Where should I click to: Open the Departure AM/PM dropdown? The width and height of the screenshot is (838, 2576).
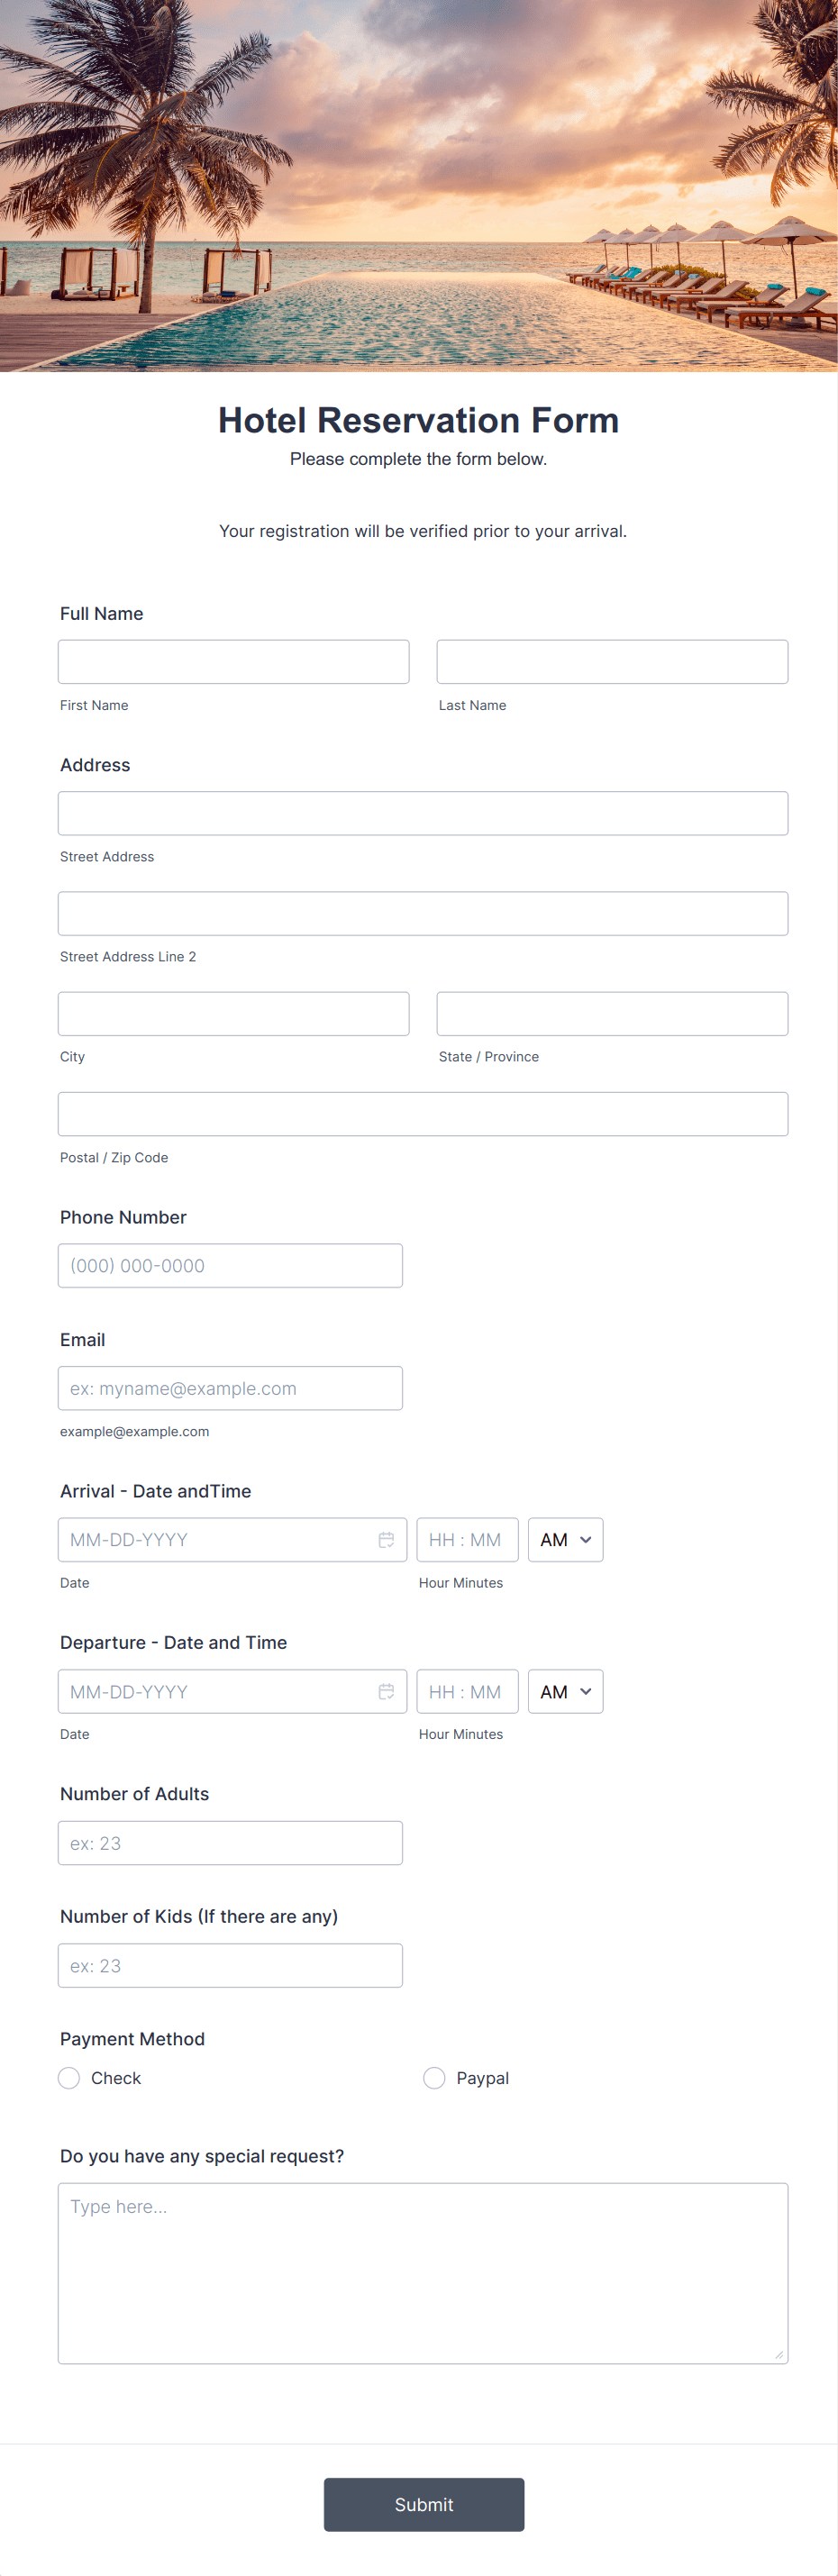565,1691
